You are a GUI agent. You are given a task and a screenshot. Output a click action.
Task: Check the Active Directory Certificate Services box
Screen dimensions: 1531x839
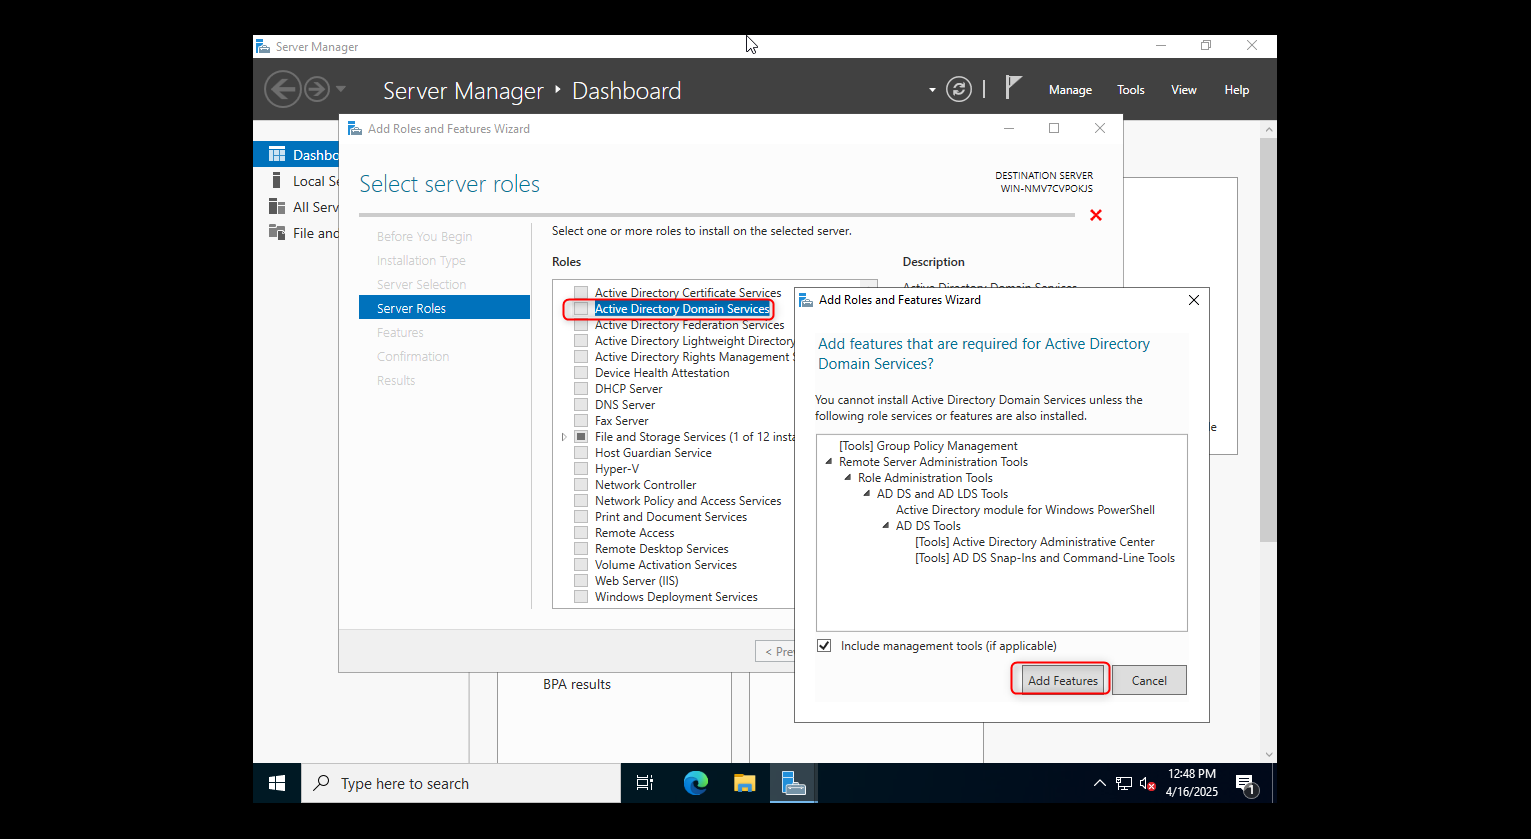[x=581, y=293]
